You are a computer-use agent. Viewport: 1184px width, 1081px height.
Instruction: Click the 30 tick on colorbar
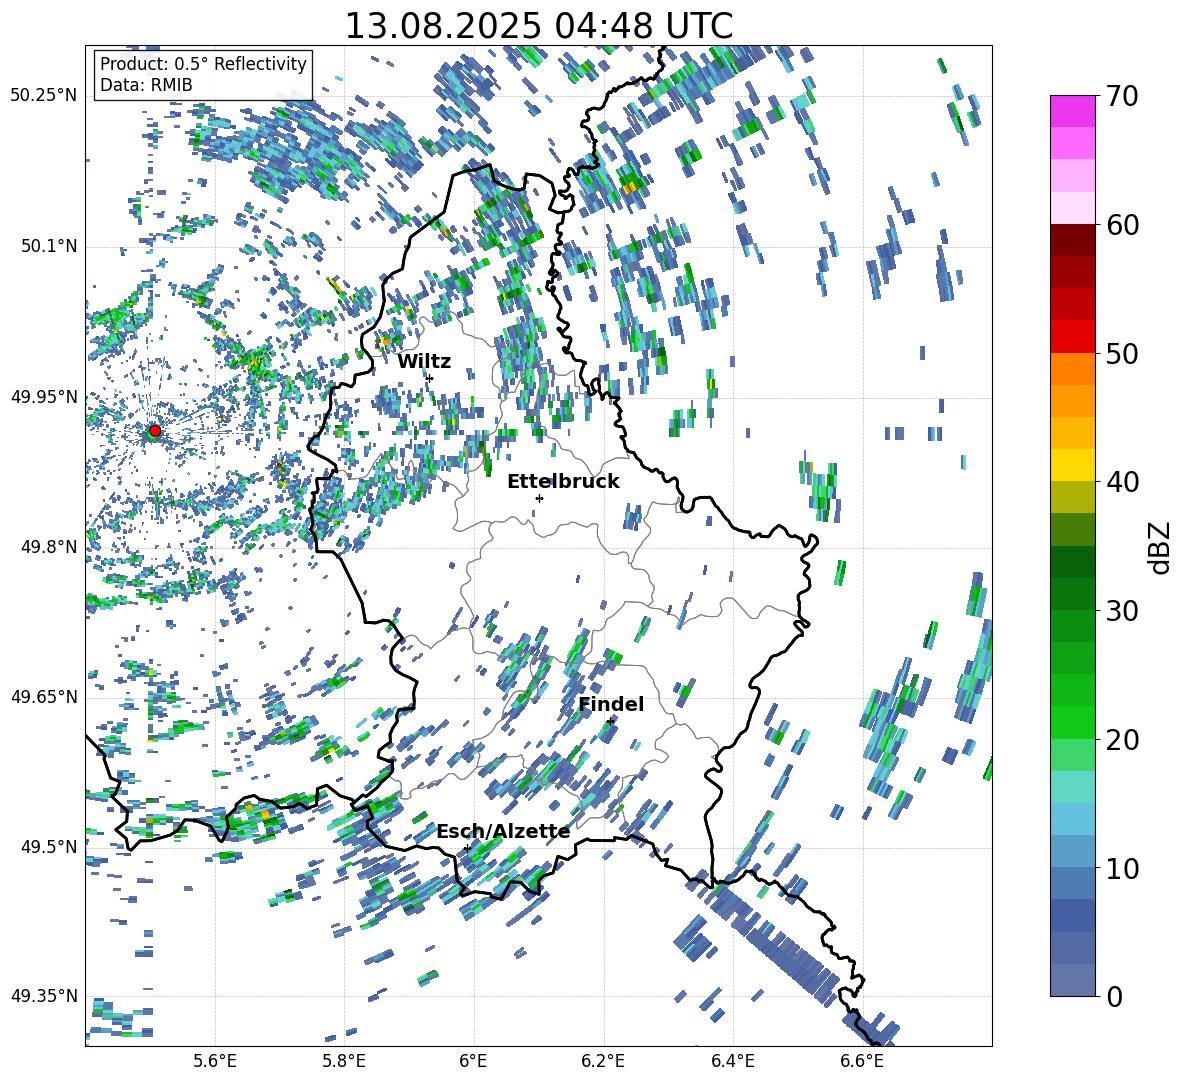[x=1123, y=611]
